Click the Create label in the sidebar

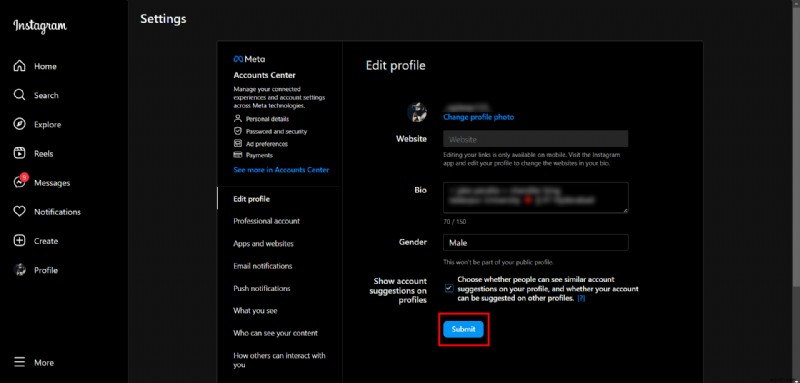pos(46,241)
